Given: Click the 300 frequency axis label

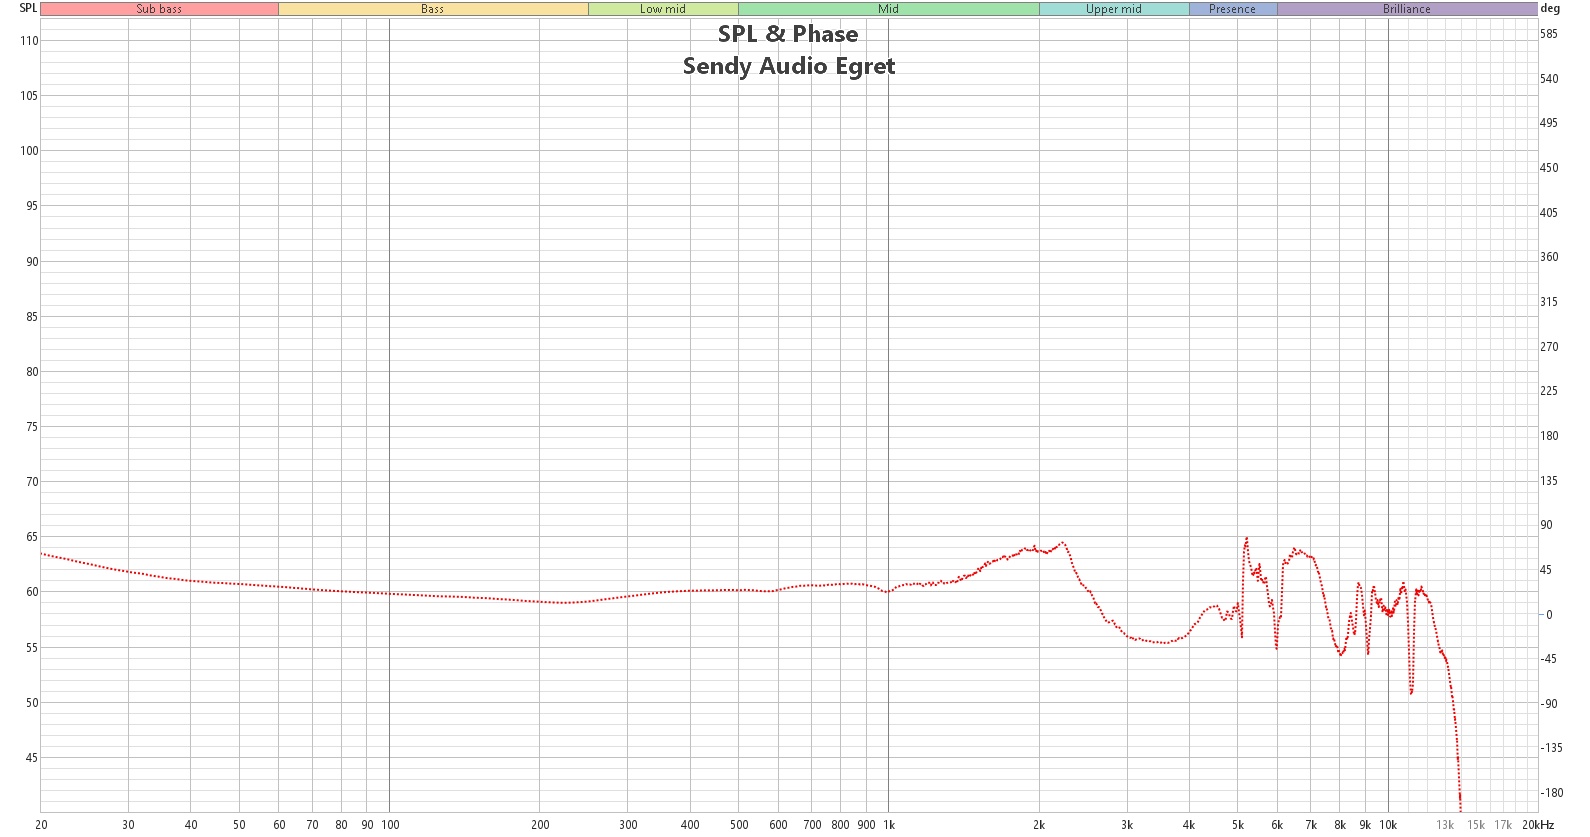Looking at the screenshot, I should pos(628,825).
